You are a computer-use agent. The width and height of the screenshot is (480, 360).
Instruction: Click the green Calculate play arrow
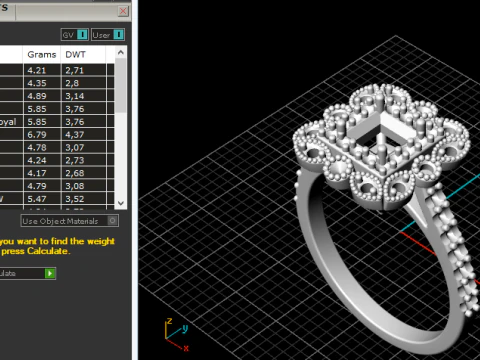[50, 273]
